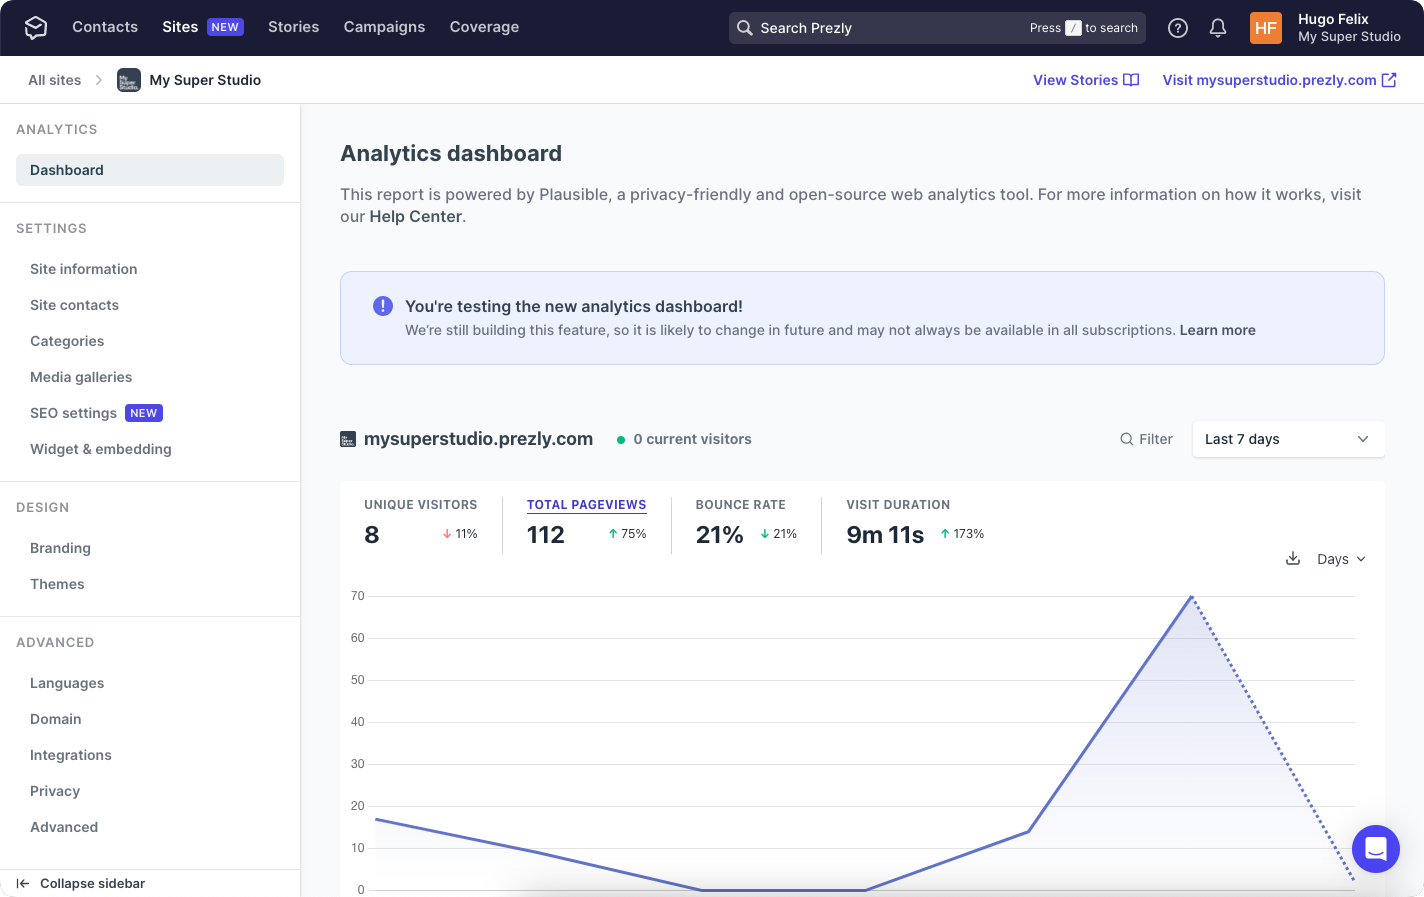Click the mysuperstudio.prezly.com domain heading
This screenshot has width=1424, height=897.
pyautogui.click(x=478, y=439)
